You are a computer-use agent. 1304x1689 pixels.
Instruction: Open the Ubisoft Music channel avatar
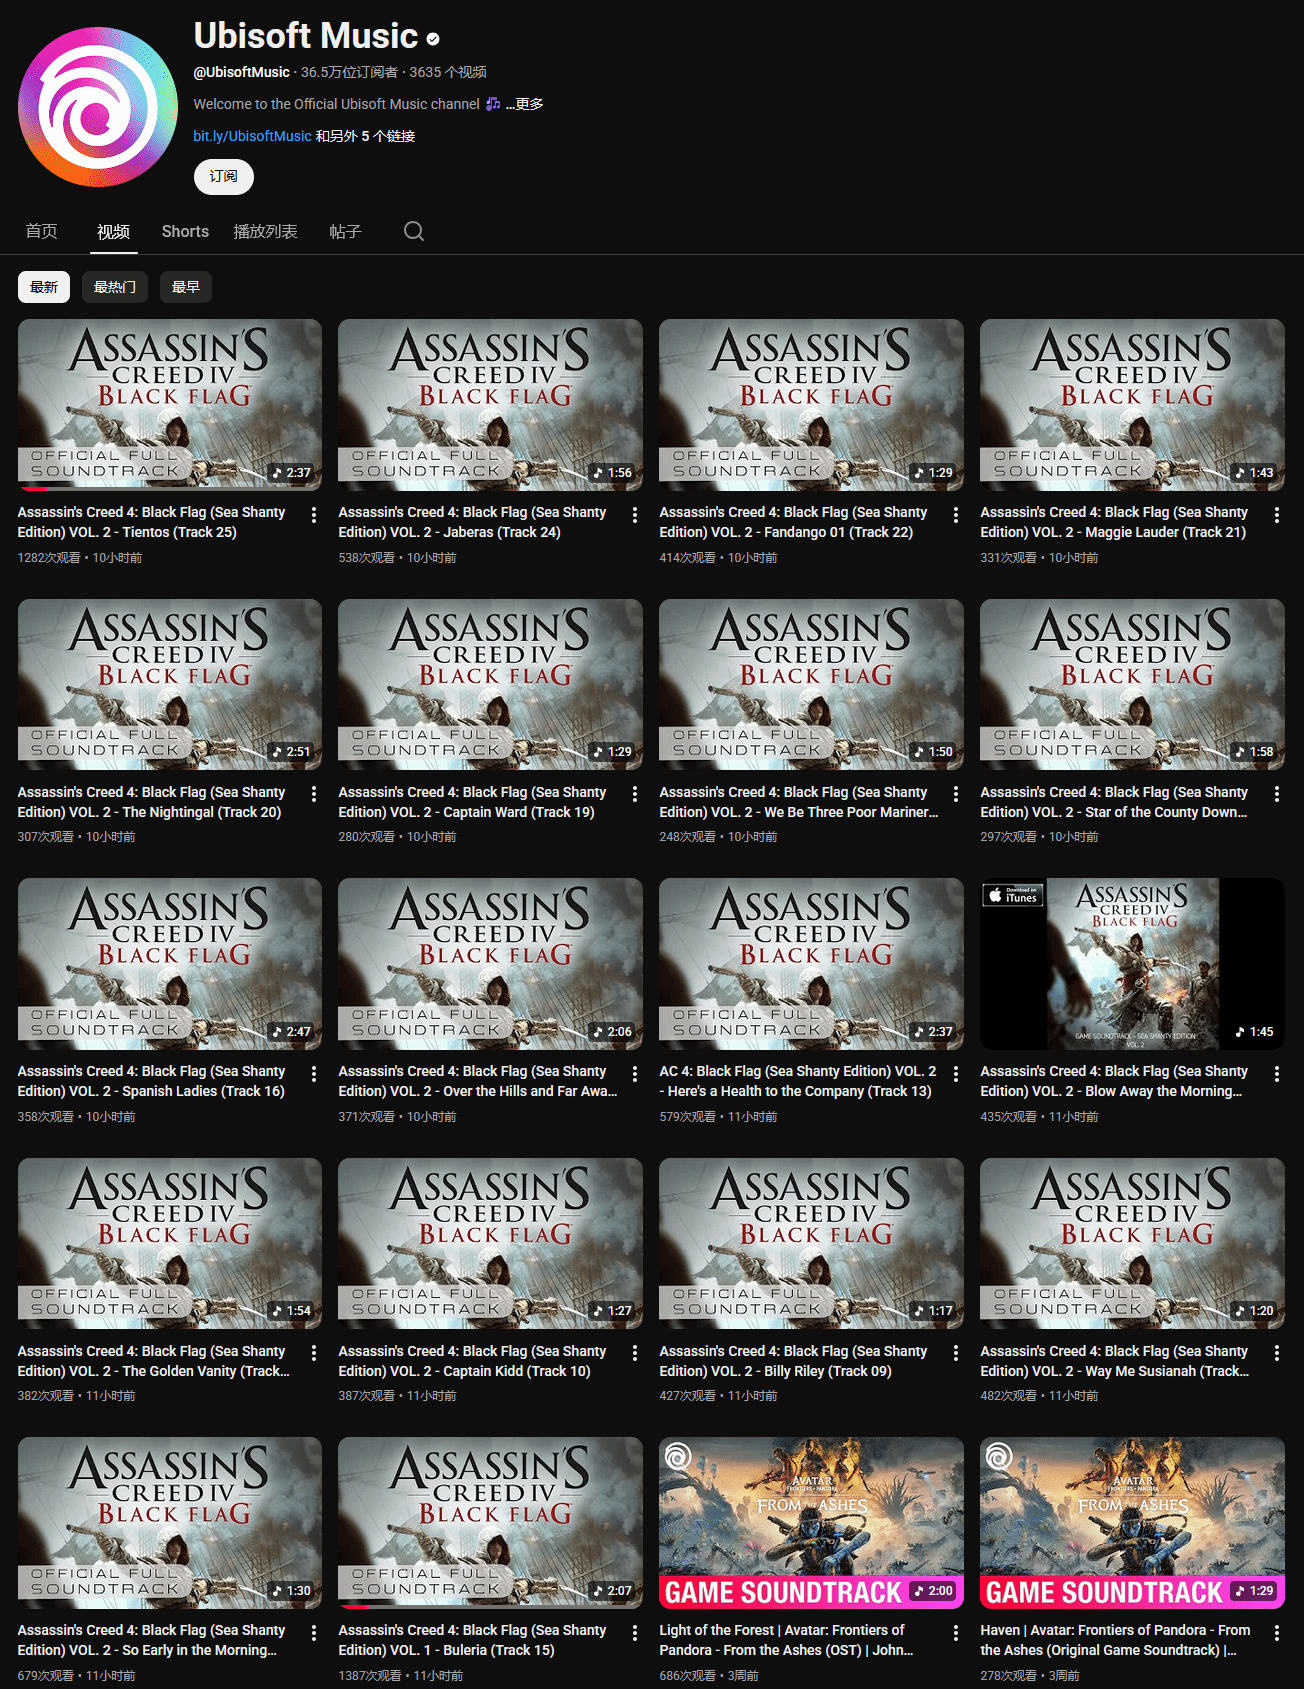tap(98, 107)
